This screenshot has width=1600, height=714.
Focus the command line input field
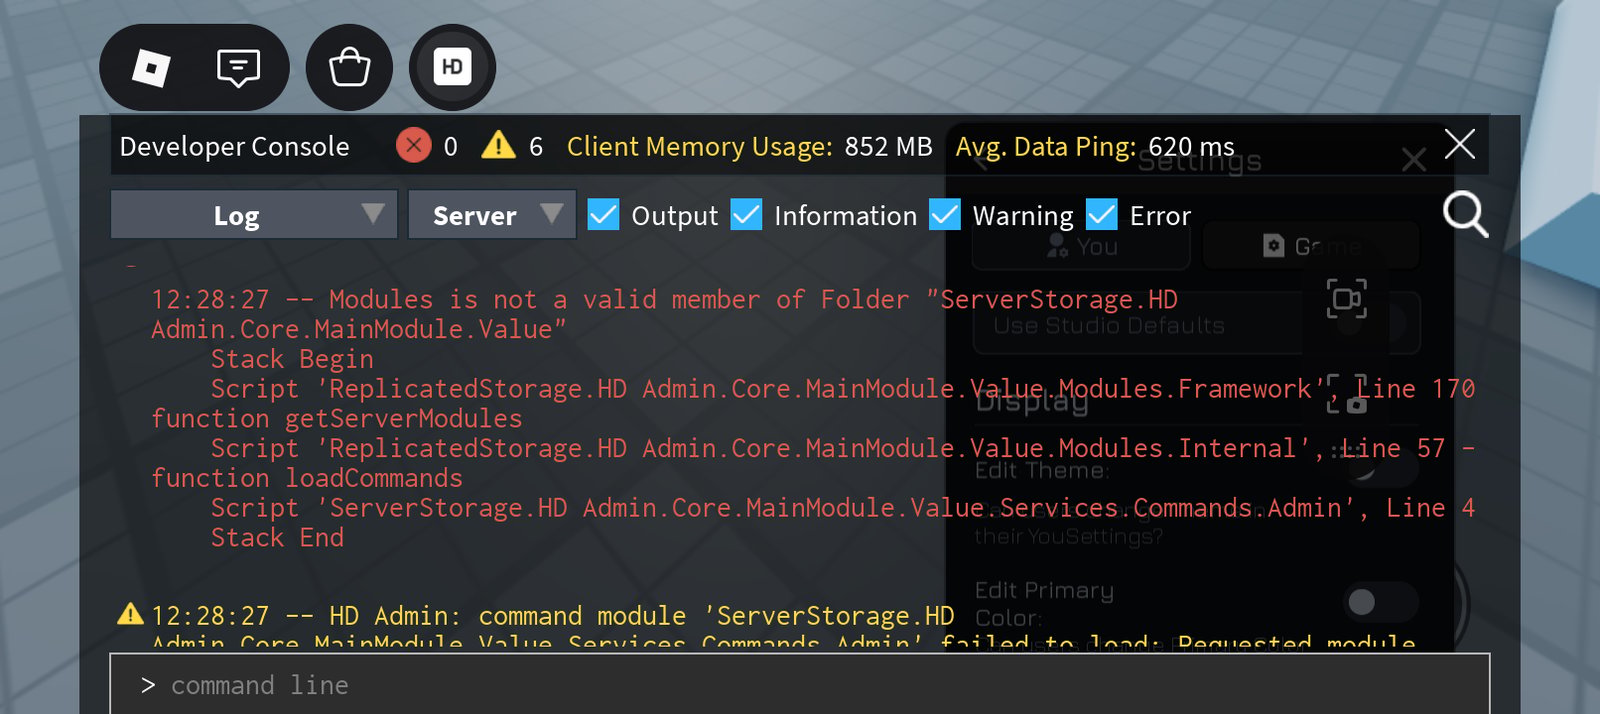[x=799, y=685]
